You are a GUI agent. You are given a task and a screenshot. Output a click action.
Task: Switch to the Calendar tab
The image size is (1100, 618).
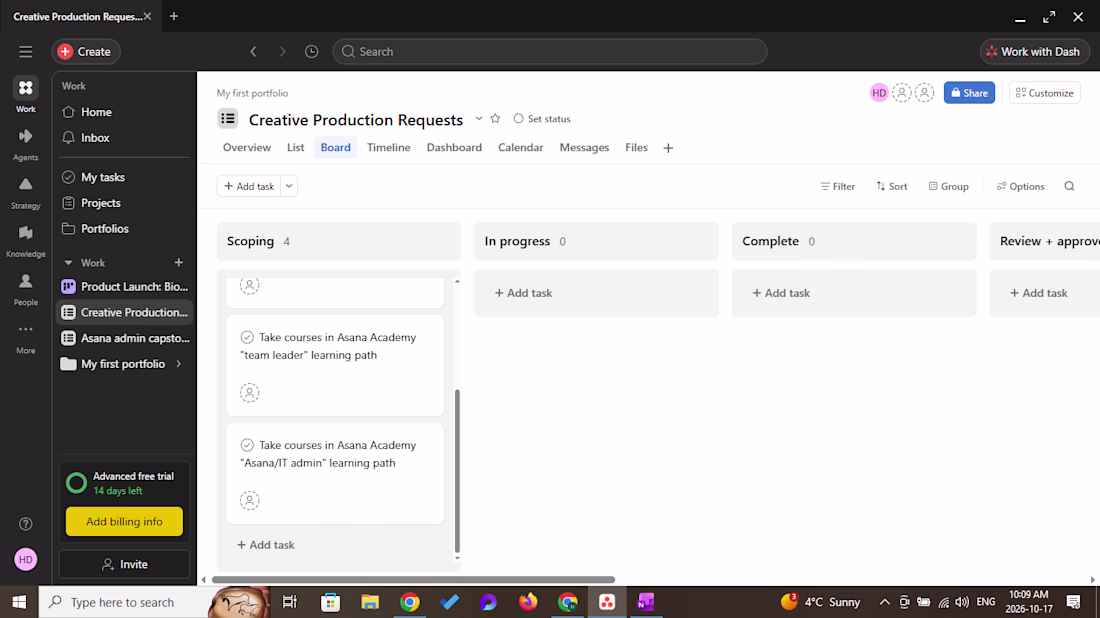click(x=521, y=147)
